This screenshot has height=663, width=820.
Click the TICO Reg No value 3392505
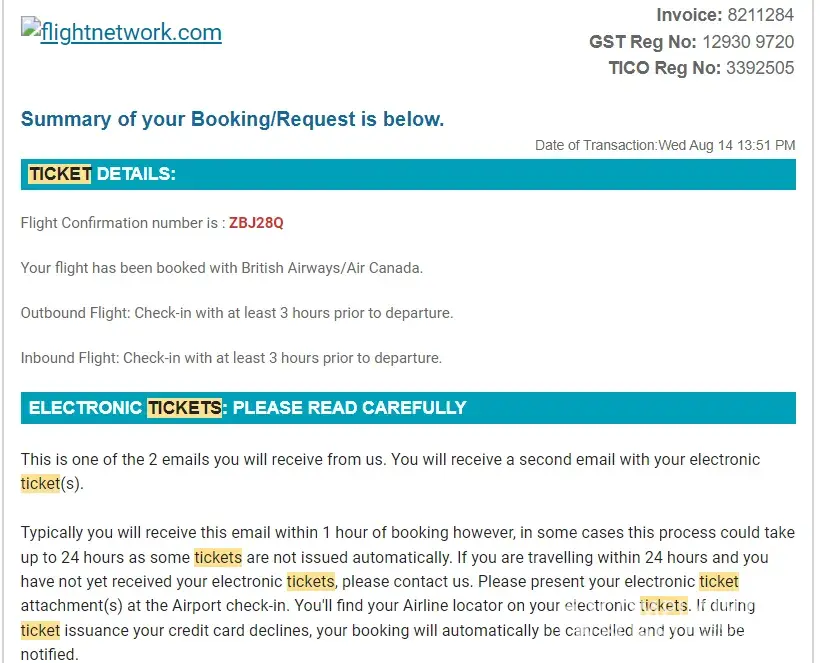tap(759, 68)
